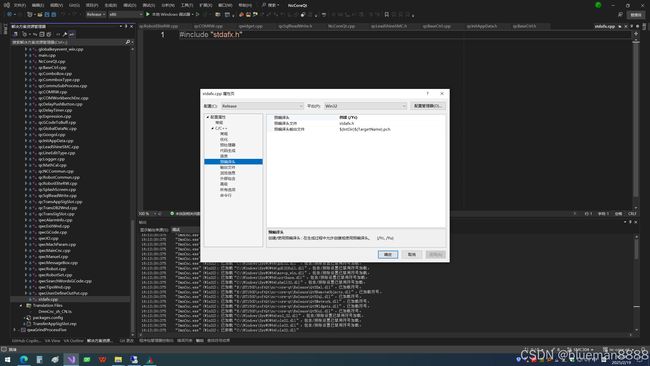Click the wrench properties icon in Solution Explorer
Image resolution: width=650 pixels, height=366 pixels.
coord(65,34)
